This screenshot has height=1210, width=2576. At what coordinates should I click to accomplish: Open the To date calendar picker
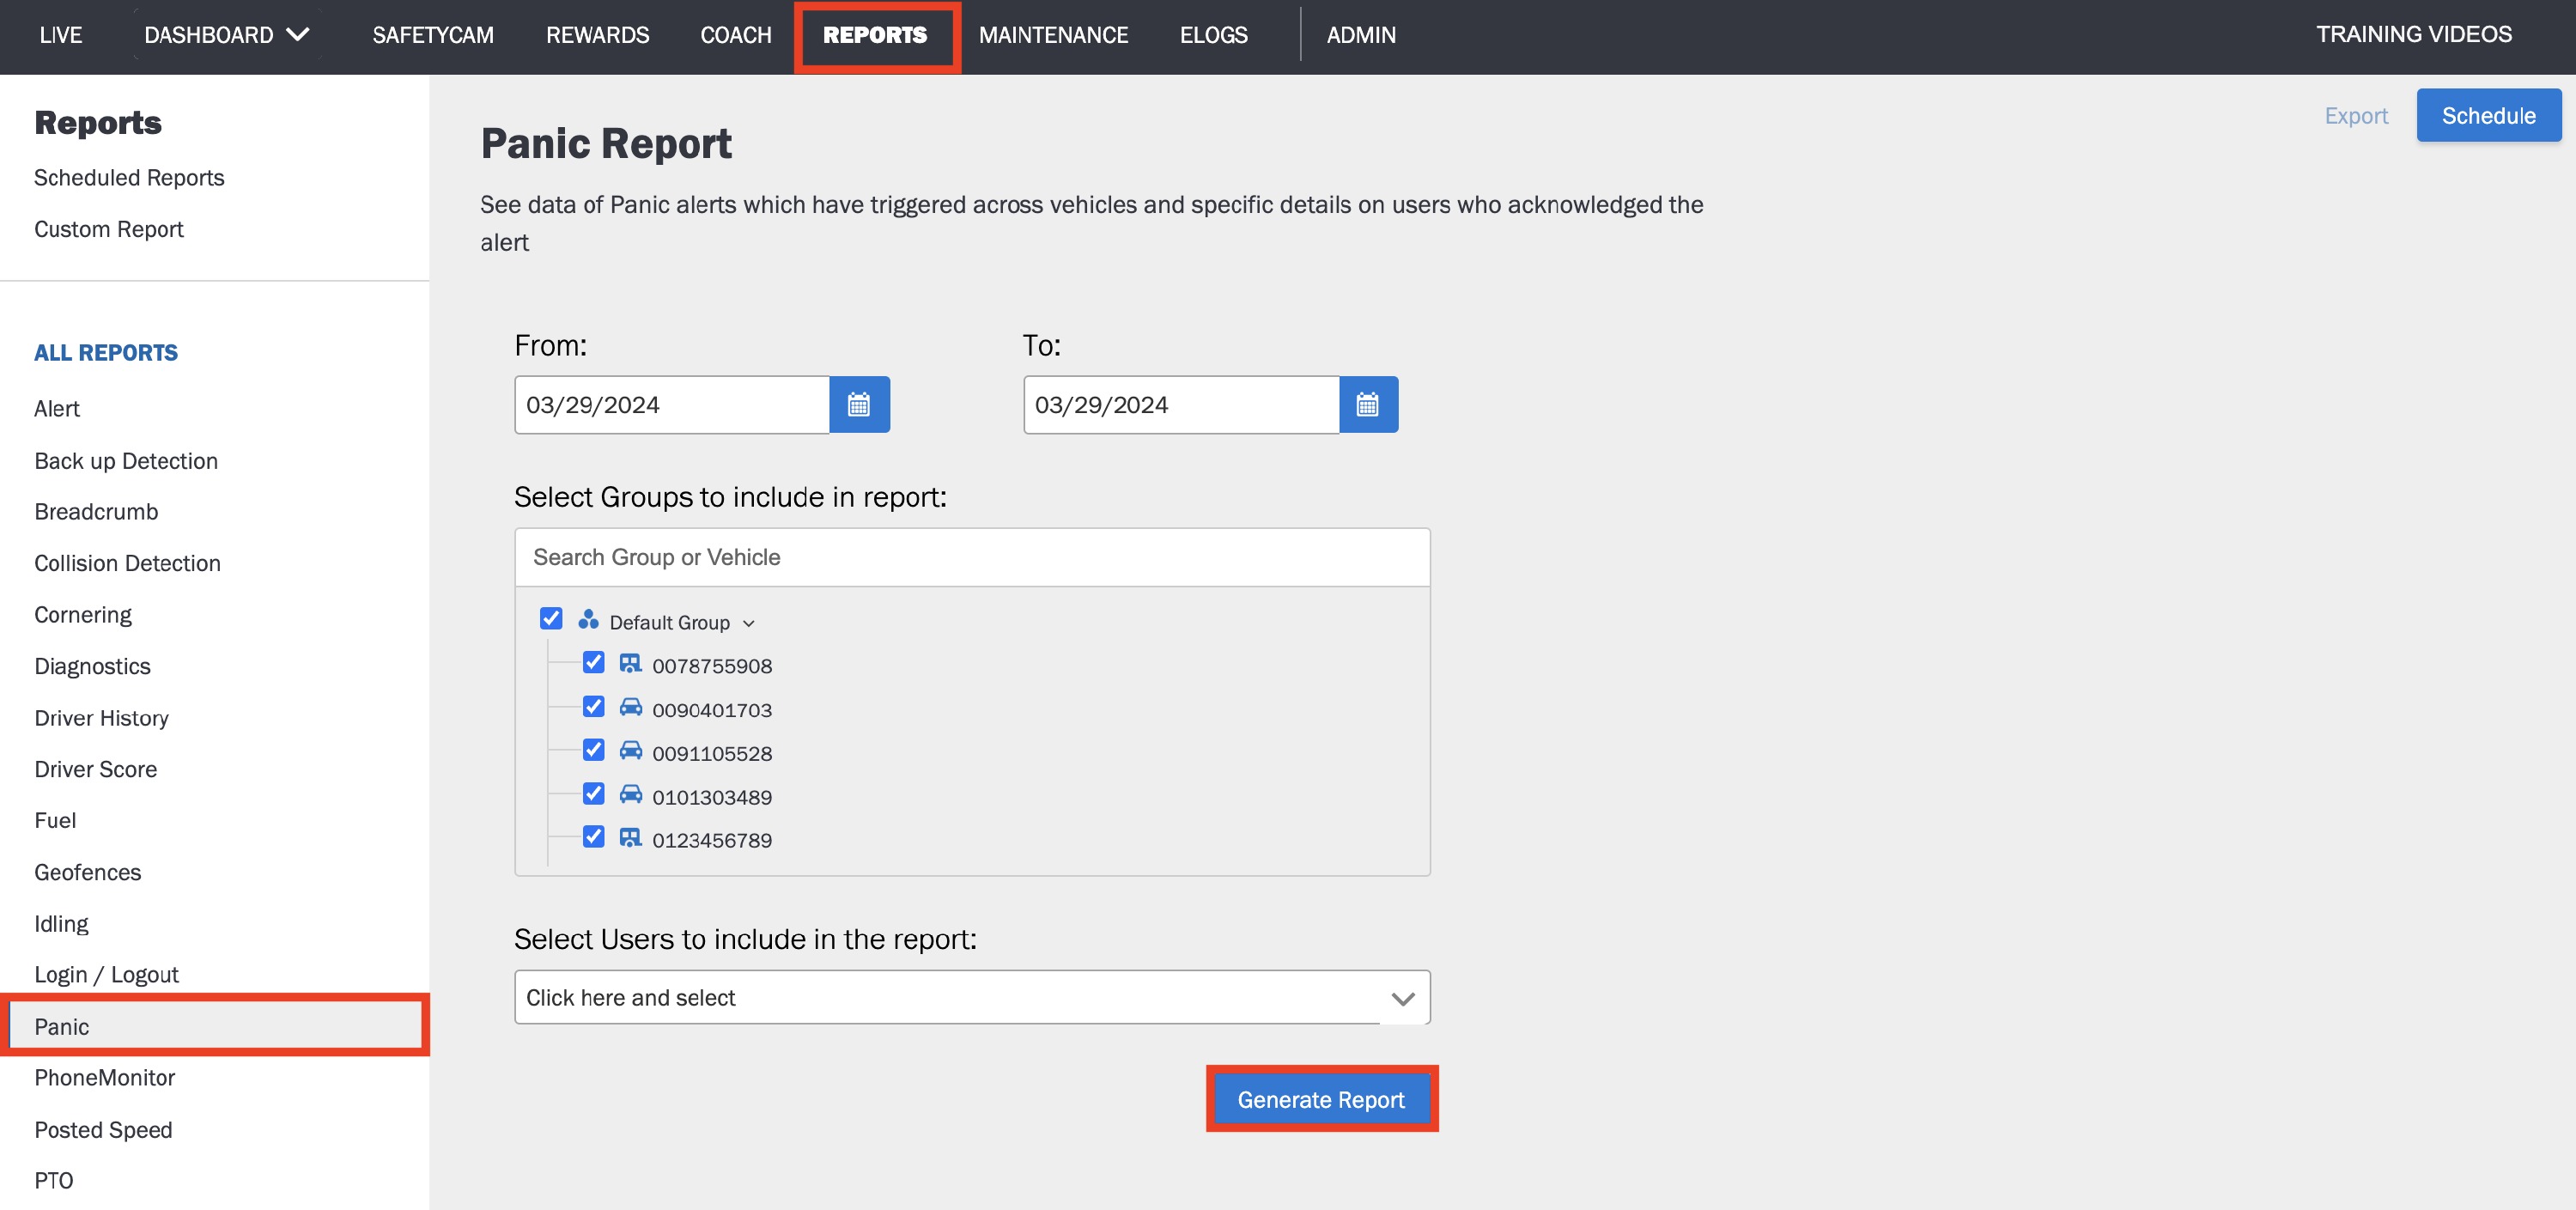tap(1368, 405)
